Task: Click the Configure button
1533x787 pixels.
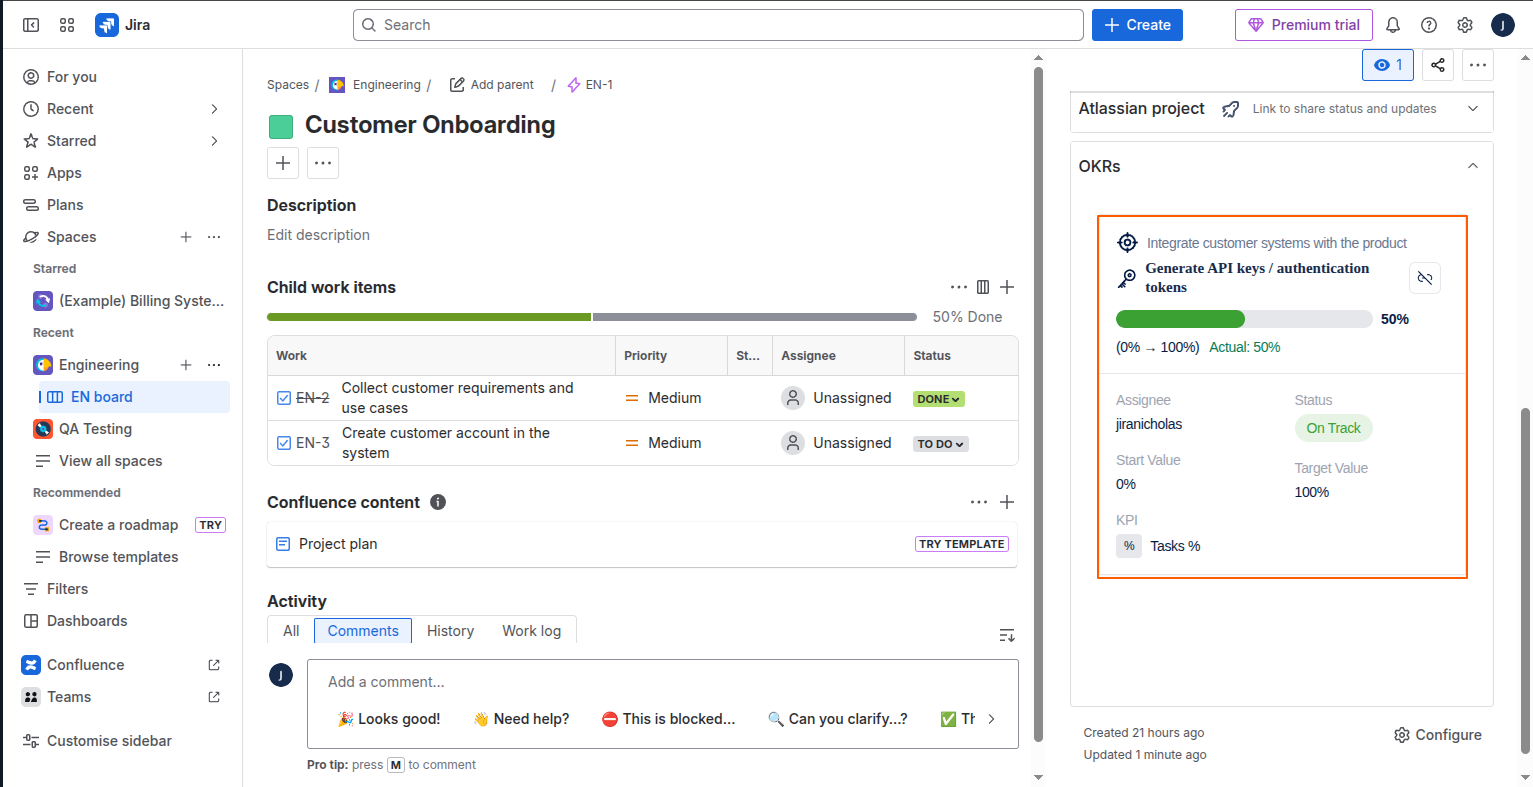Action: [1438, 735]
